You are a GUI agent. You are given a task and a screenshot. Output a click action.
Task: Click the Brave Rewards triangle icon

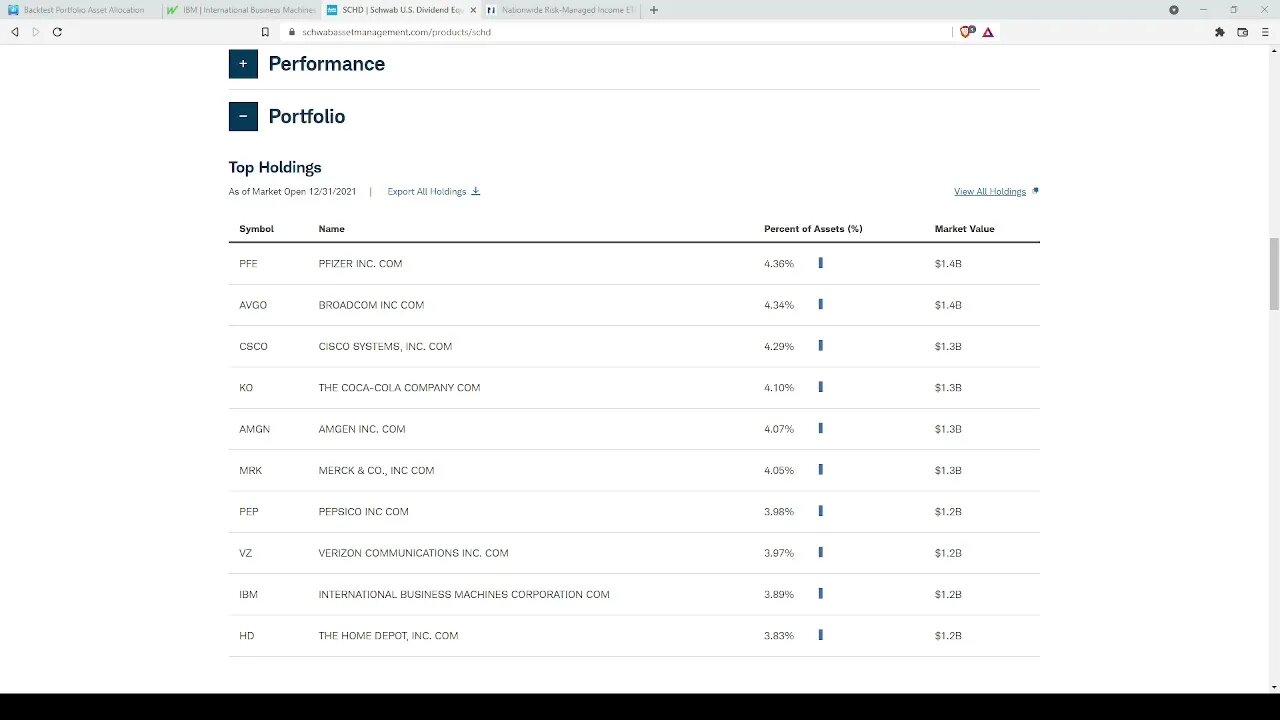coord(988,32)
